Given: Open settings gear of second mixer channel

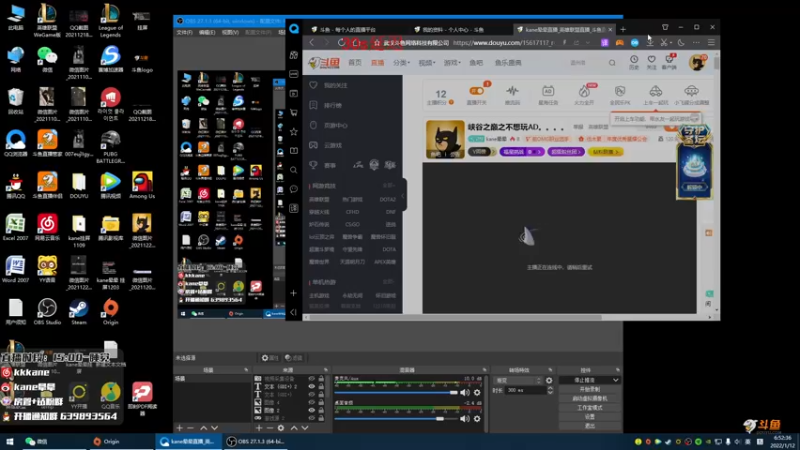Looking at the screenshot, I should (477, 419).
